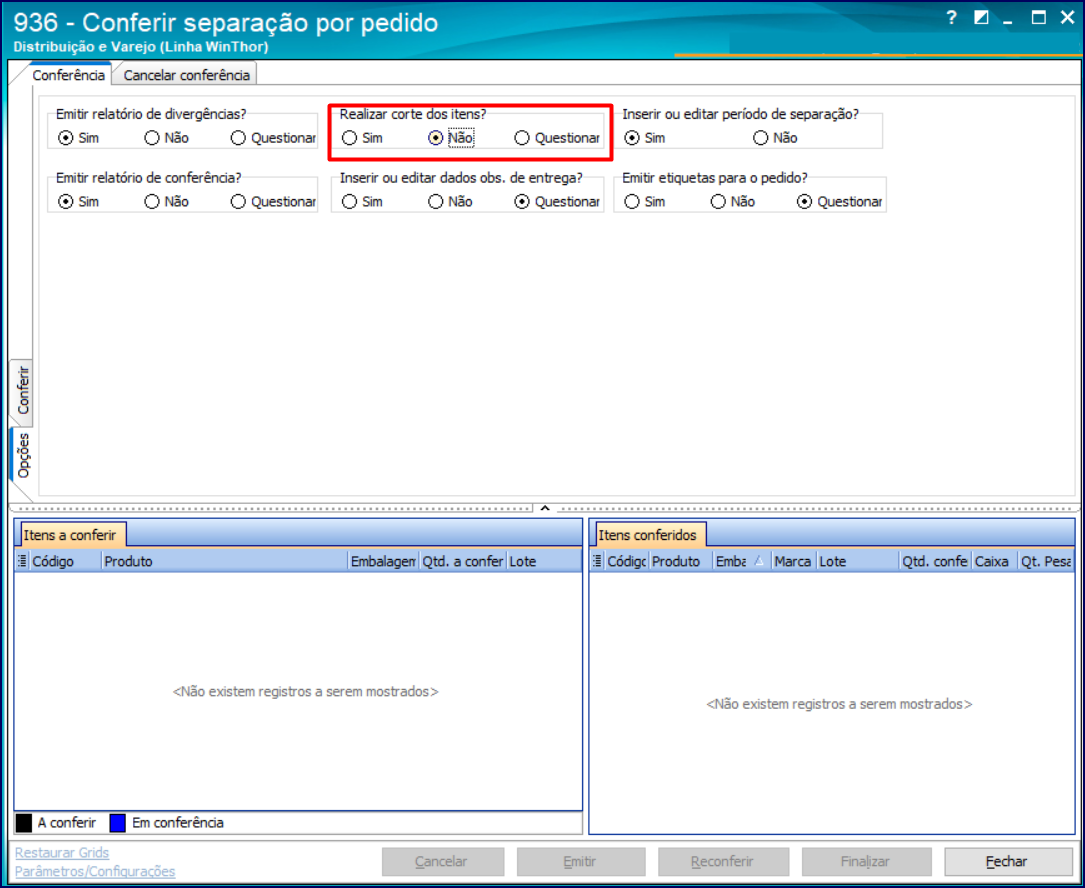The width and height of the screenshot is (1085, 888).
Task: Select Não for Emitir relatório de divergências
Action: (x=166, y=138)
